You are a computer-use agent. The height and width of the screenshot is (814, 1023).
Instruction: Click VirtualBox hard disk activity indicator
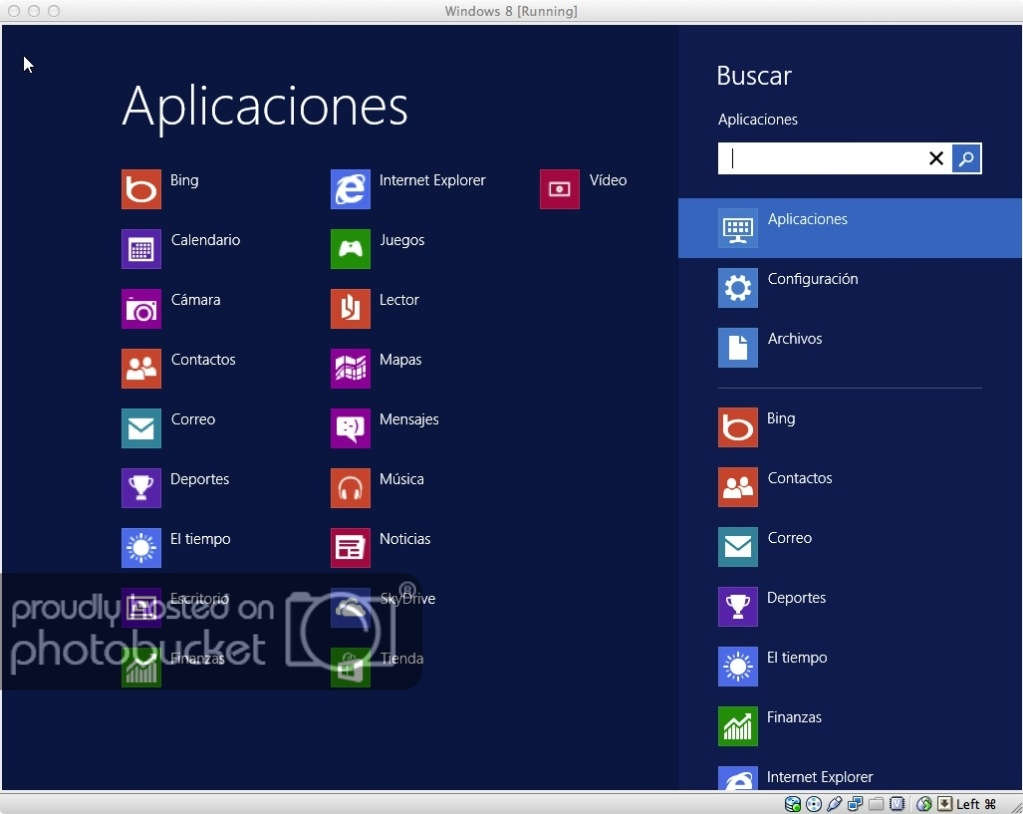(x=793, y=804)
